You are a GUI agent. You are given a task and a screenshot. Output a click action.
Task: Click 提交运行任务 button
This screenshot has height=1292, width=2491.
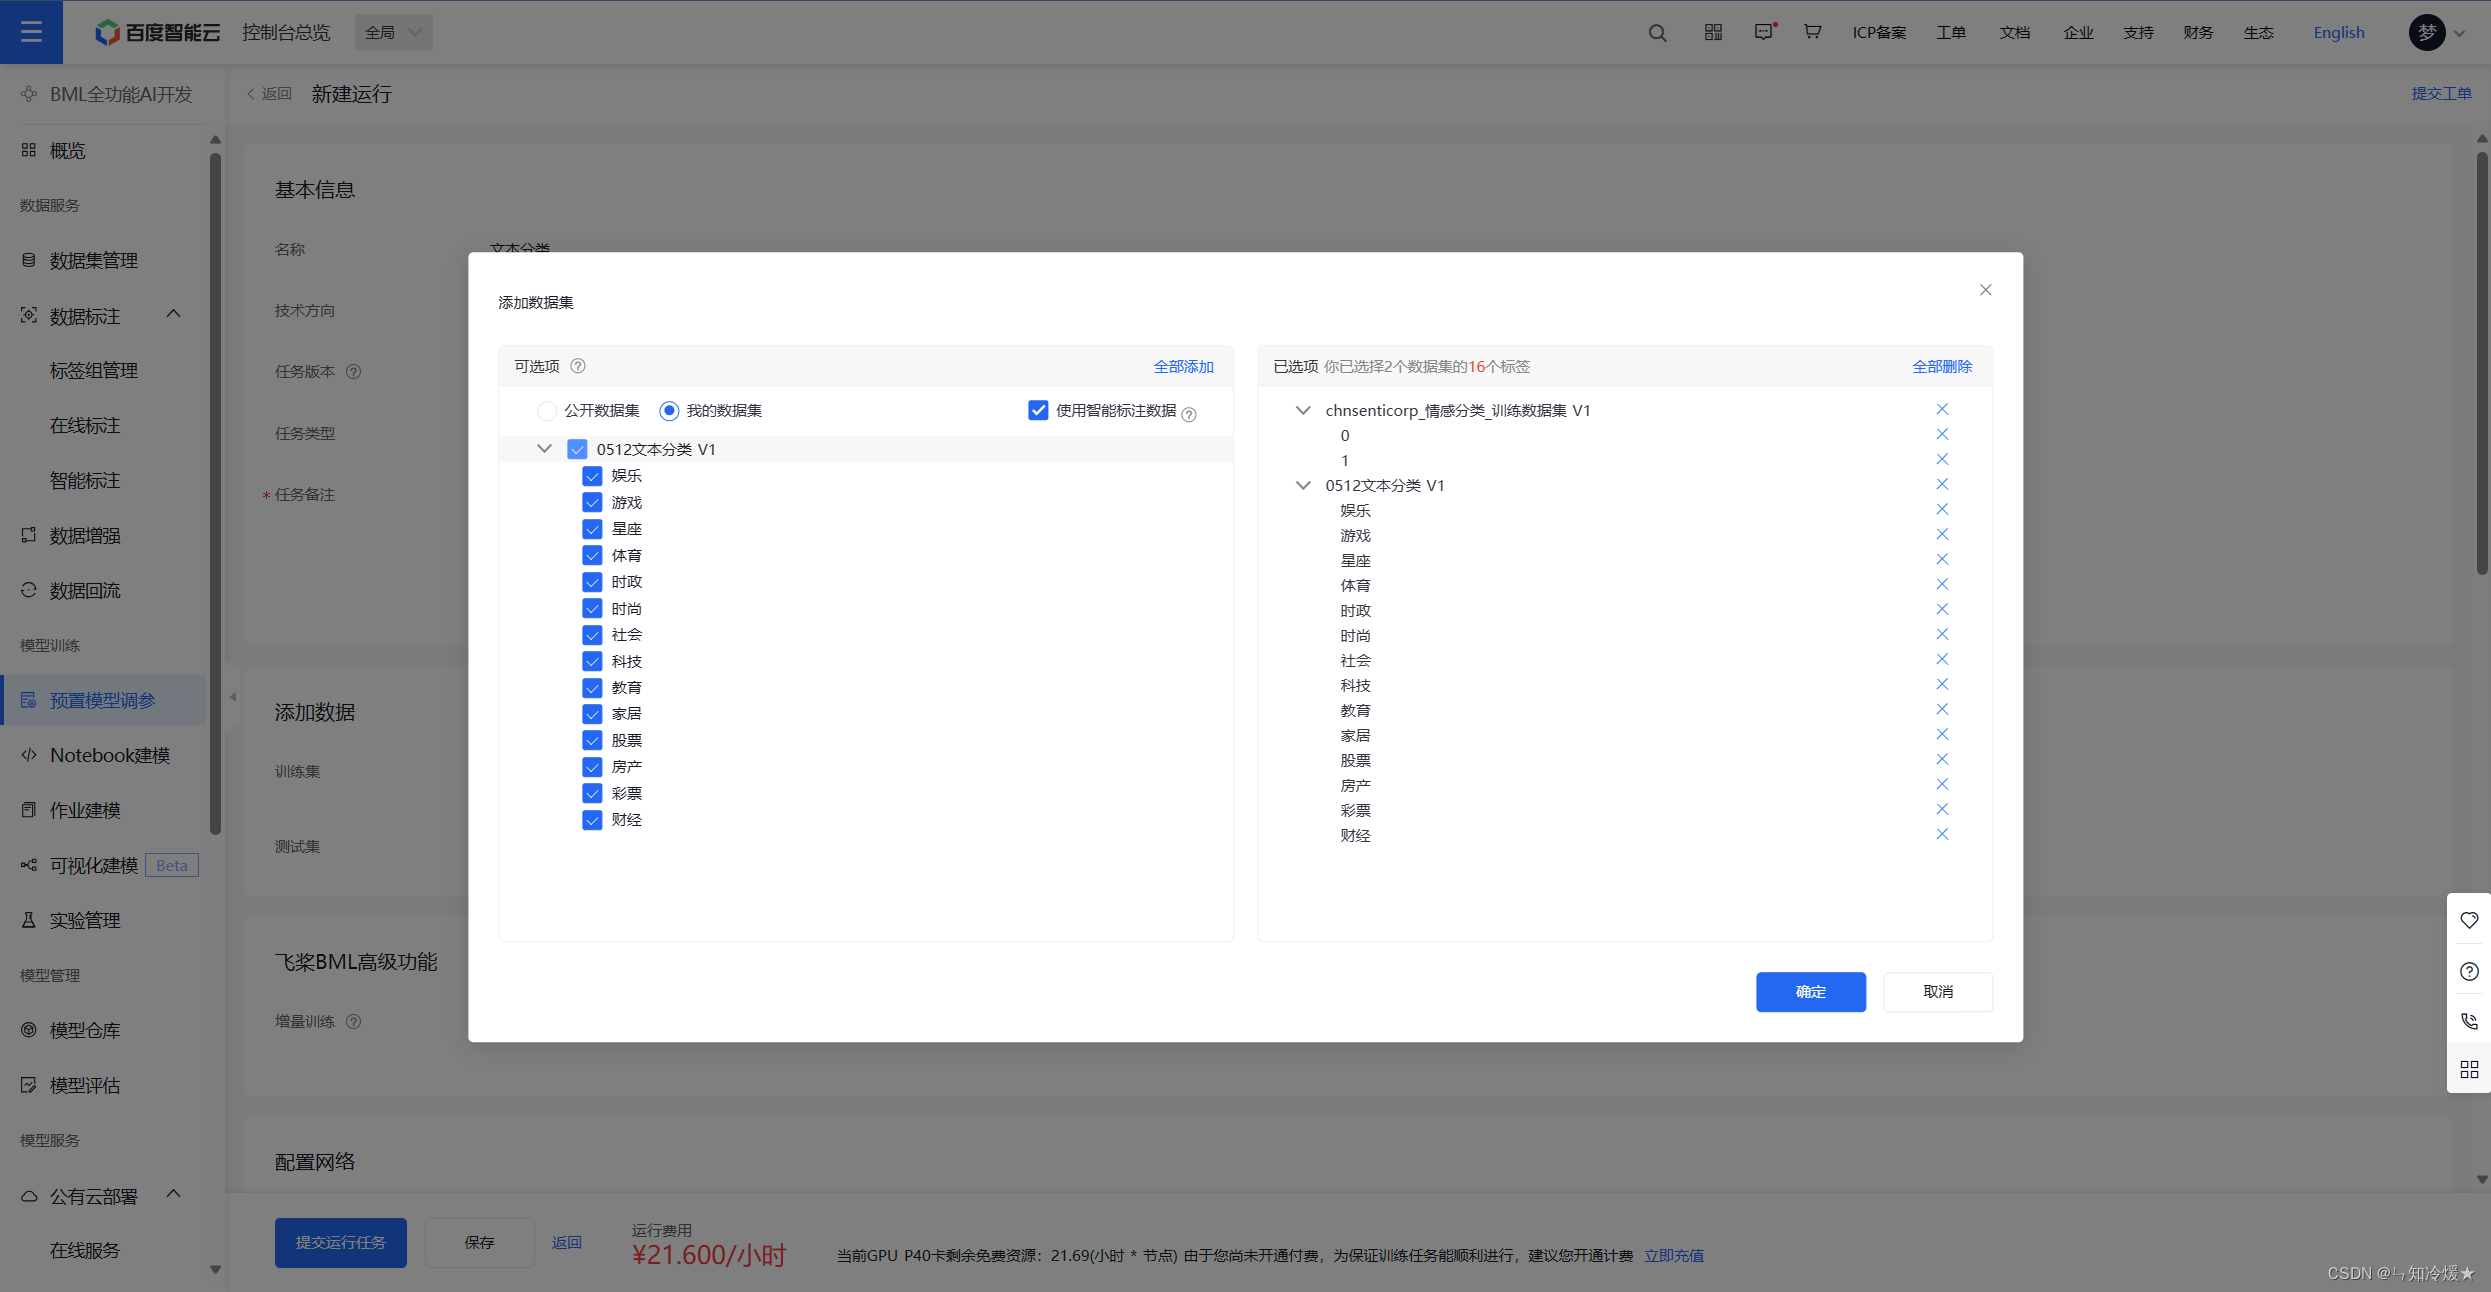[340, 1243]
